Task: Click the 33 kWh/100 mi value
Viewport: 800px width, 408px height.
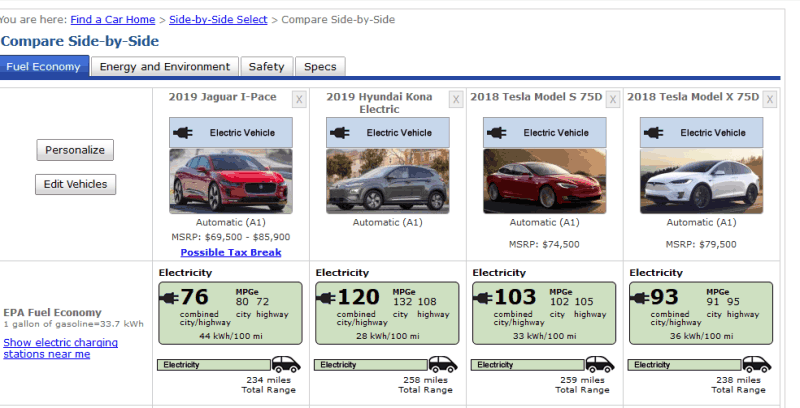Action: pos(544,336)
